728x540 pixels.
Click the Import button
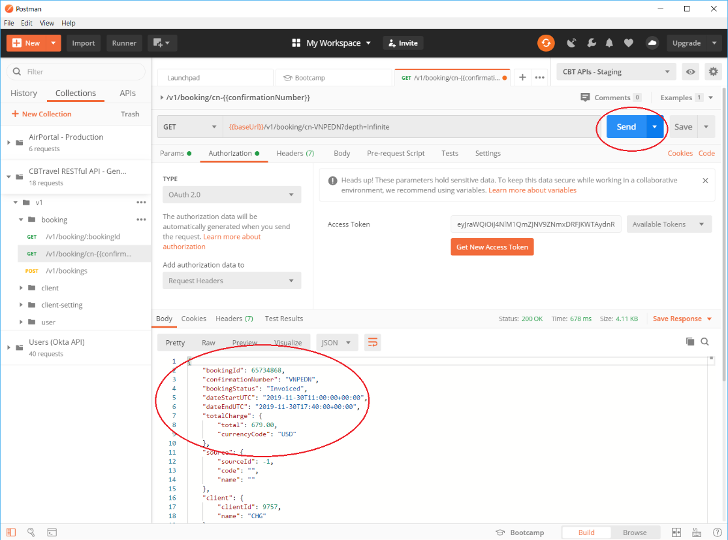pos(84,43)
